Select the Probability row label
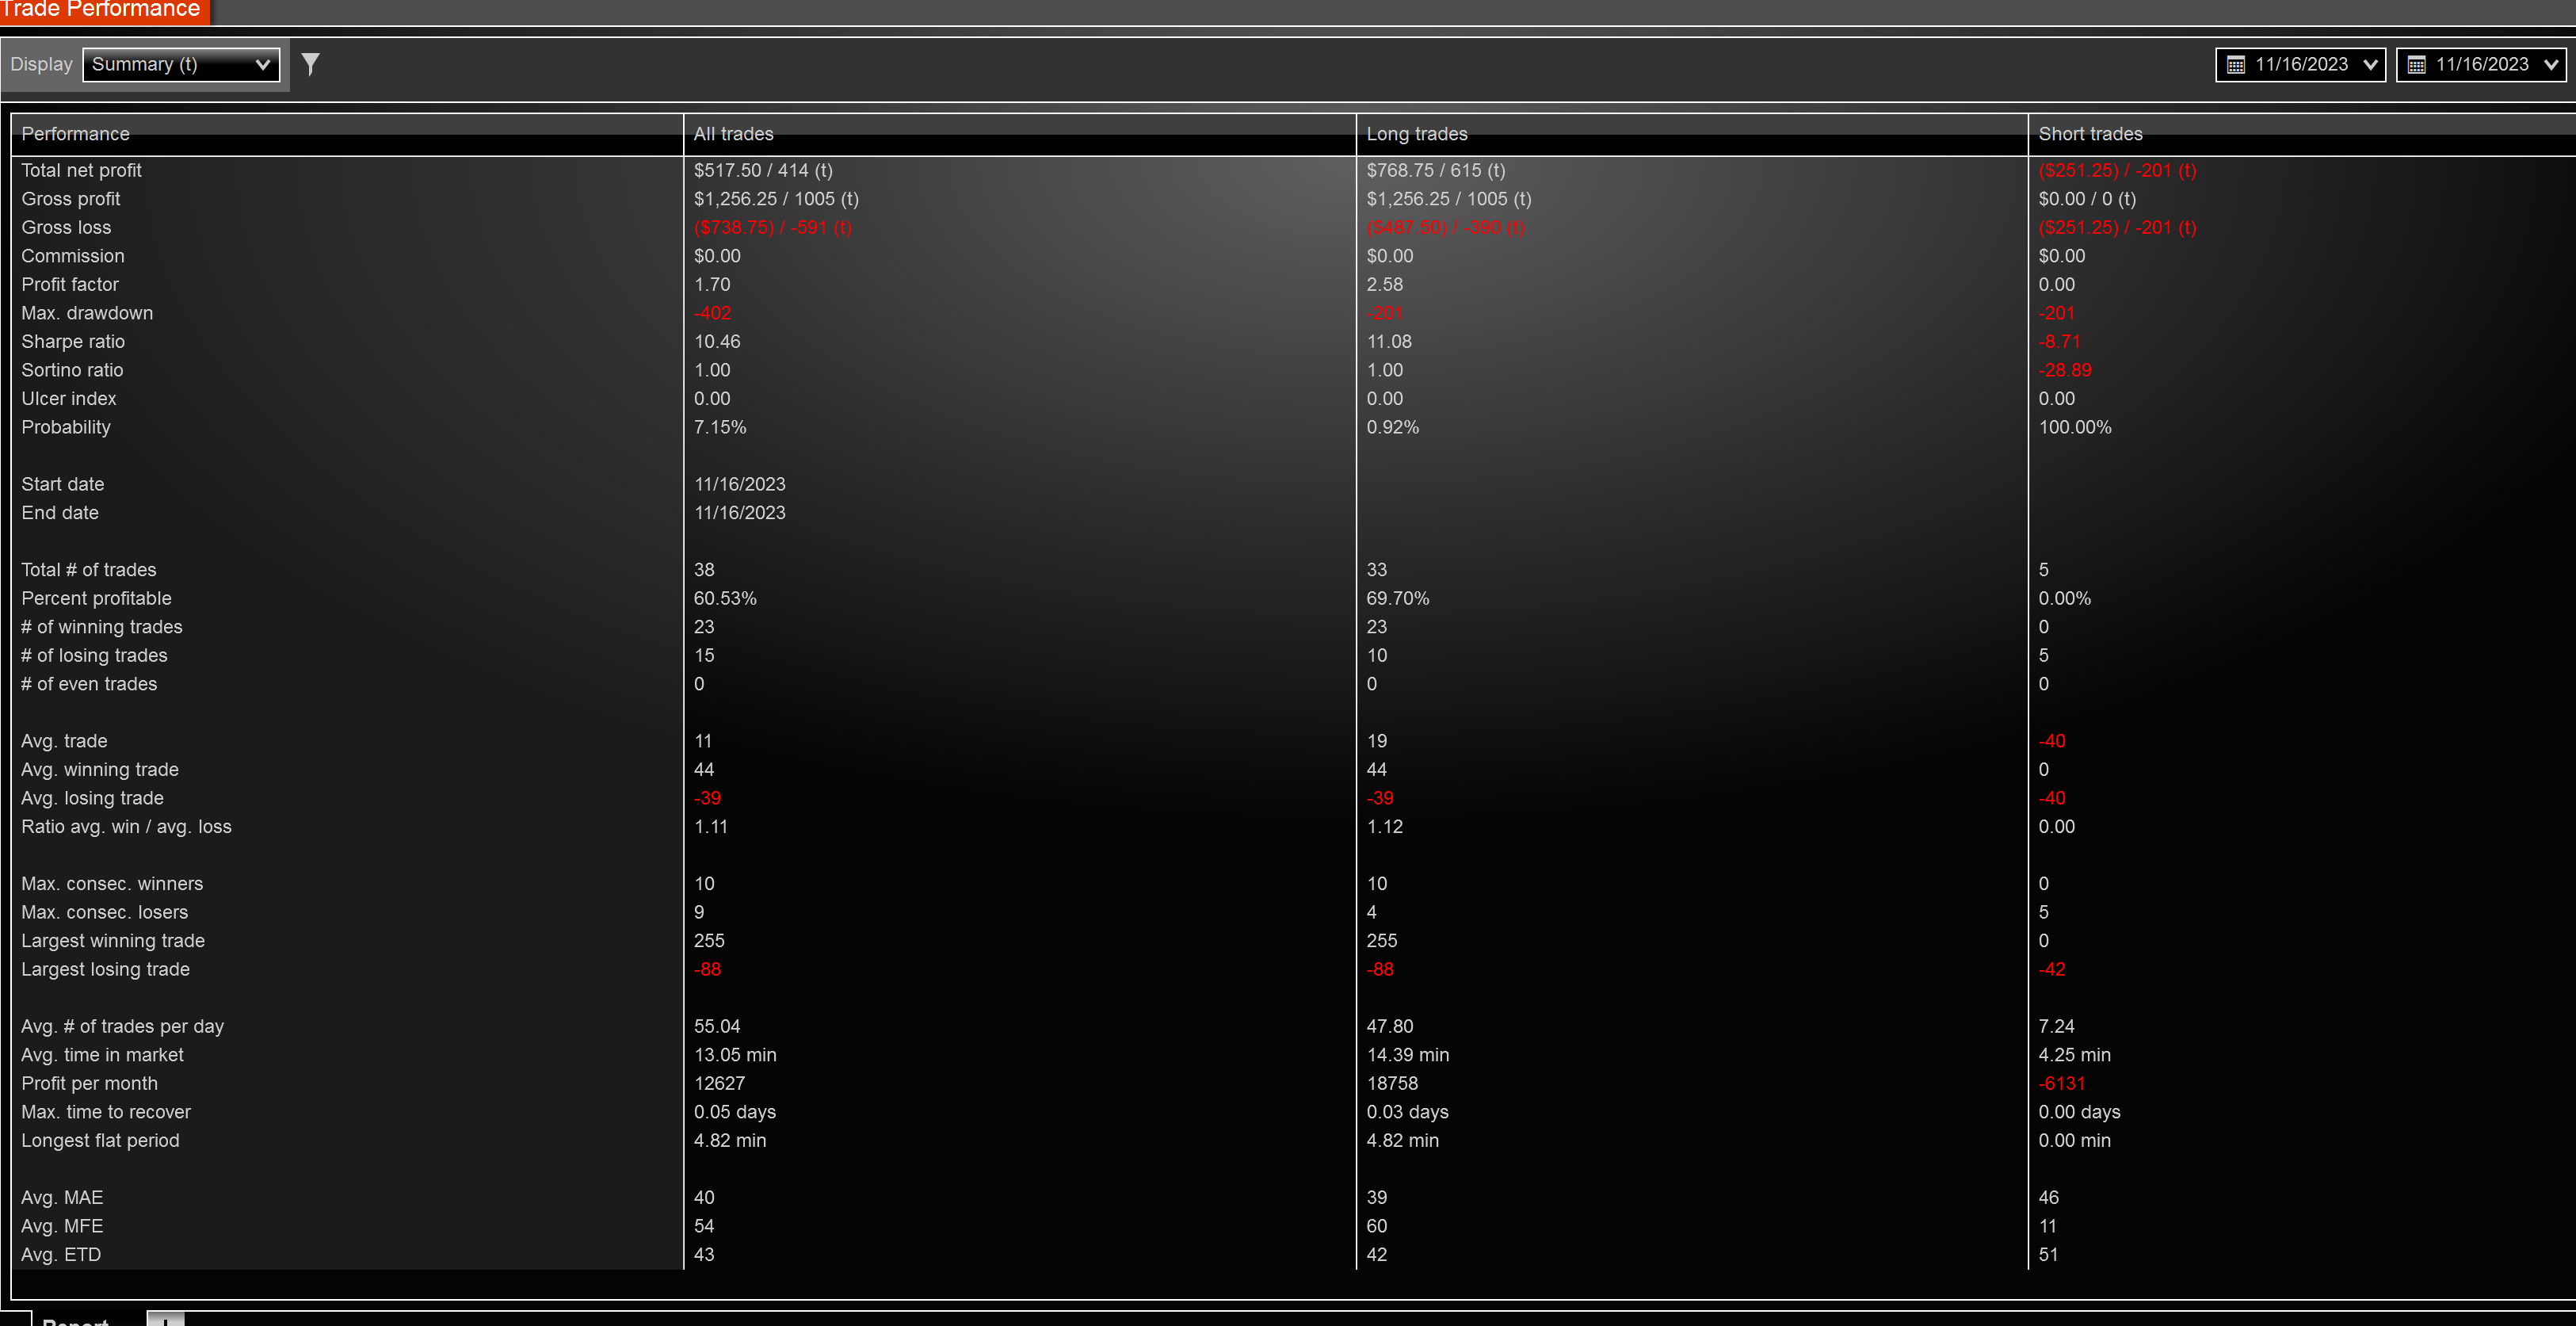The image size is (2576, 1326). (x=66, y=428)
